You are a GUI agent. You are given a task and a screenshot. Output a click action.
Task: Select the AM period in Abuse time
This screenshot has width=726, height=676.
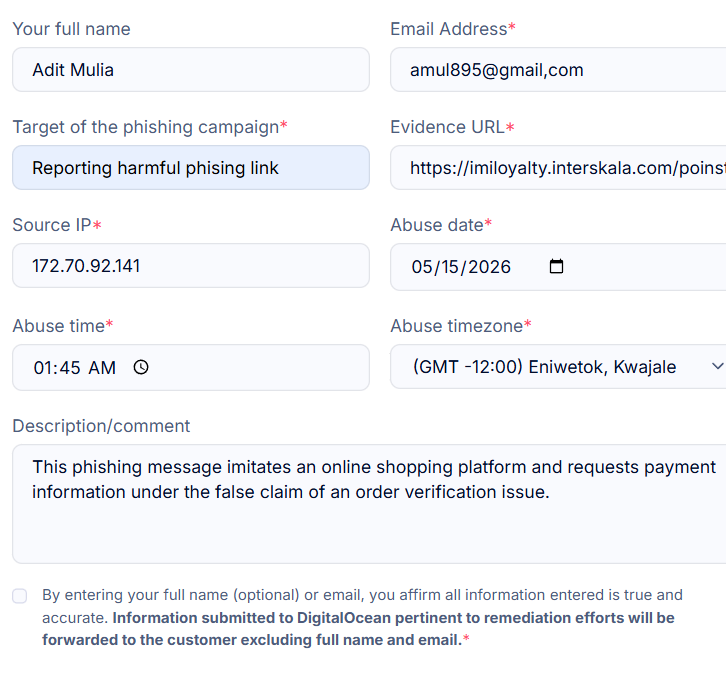(102, 368)
